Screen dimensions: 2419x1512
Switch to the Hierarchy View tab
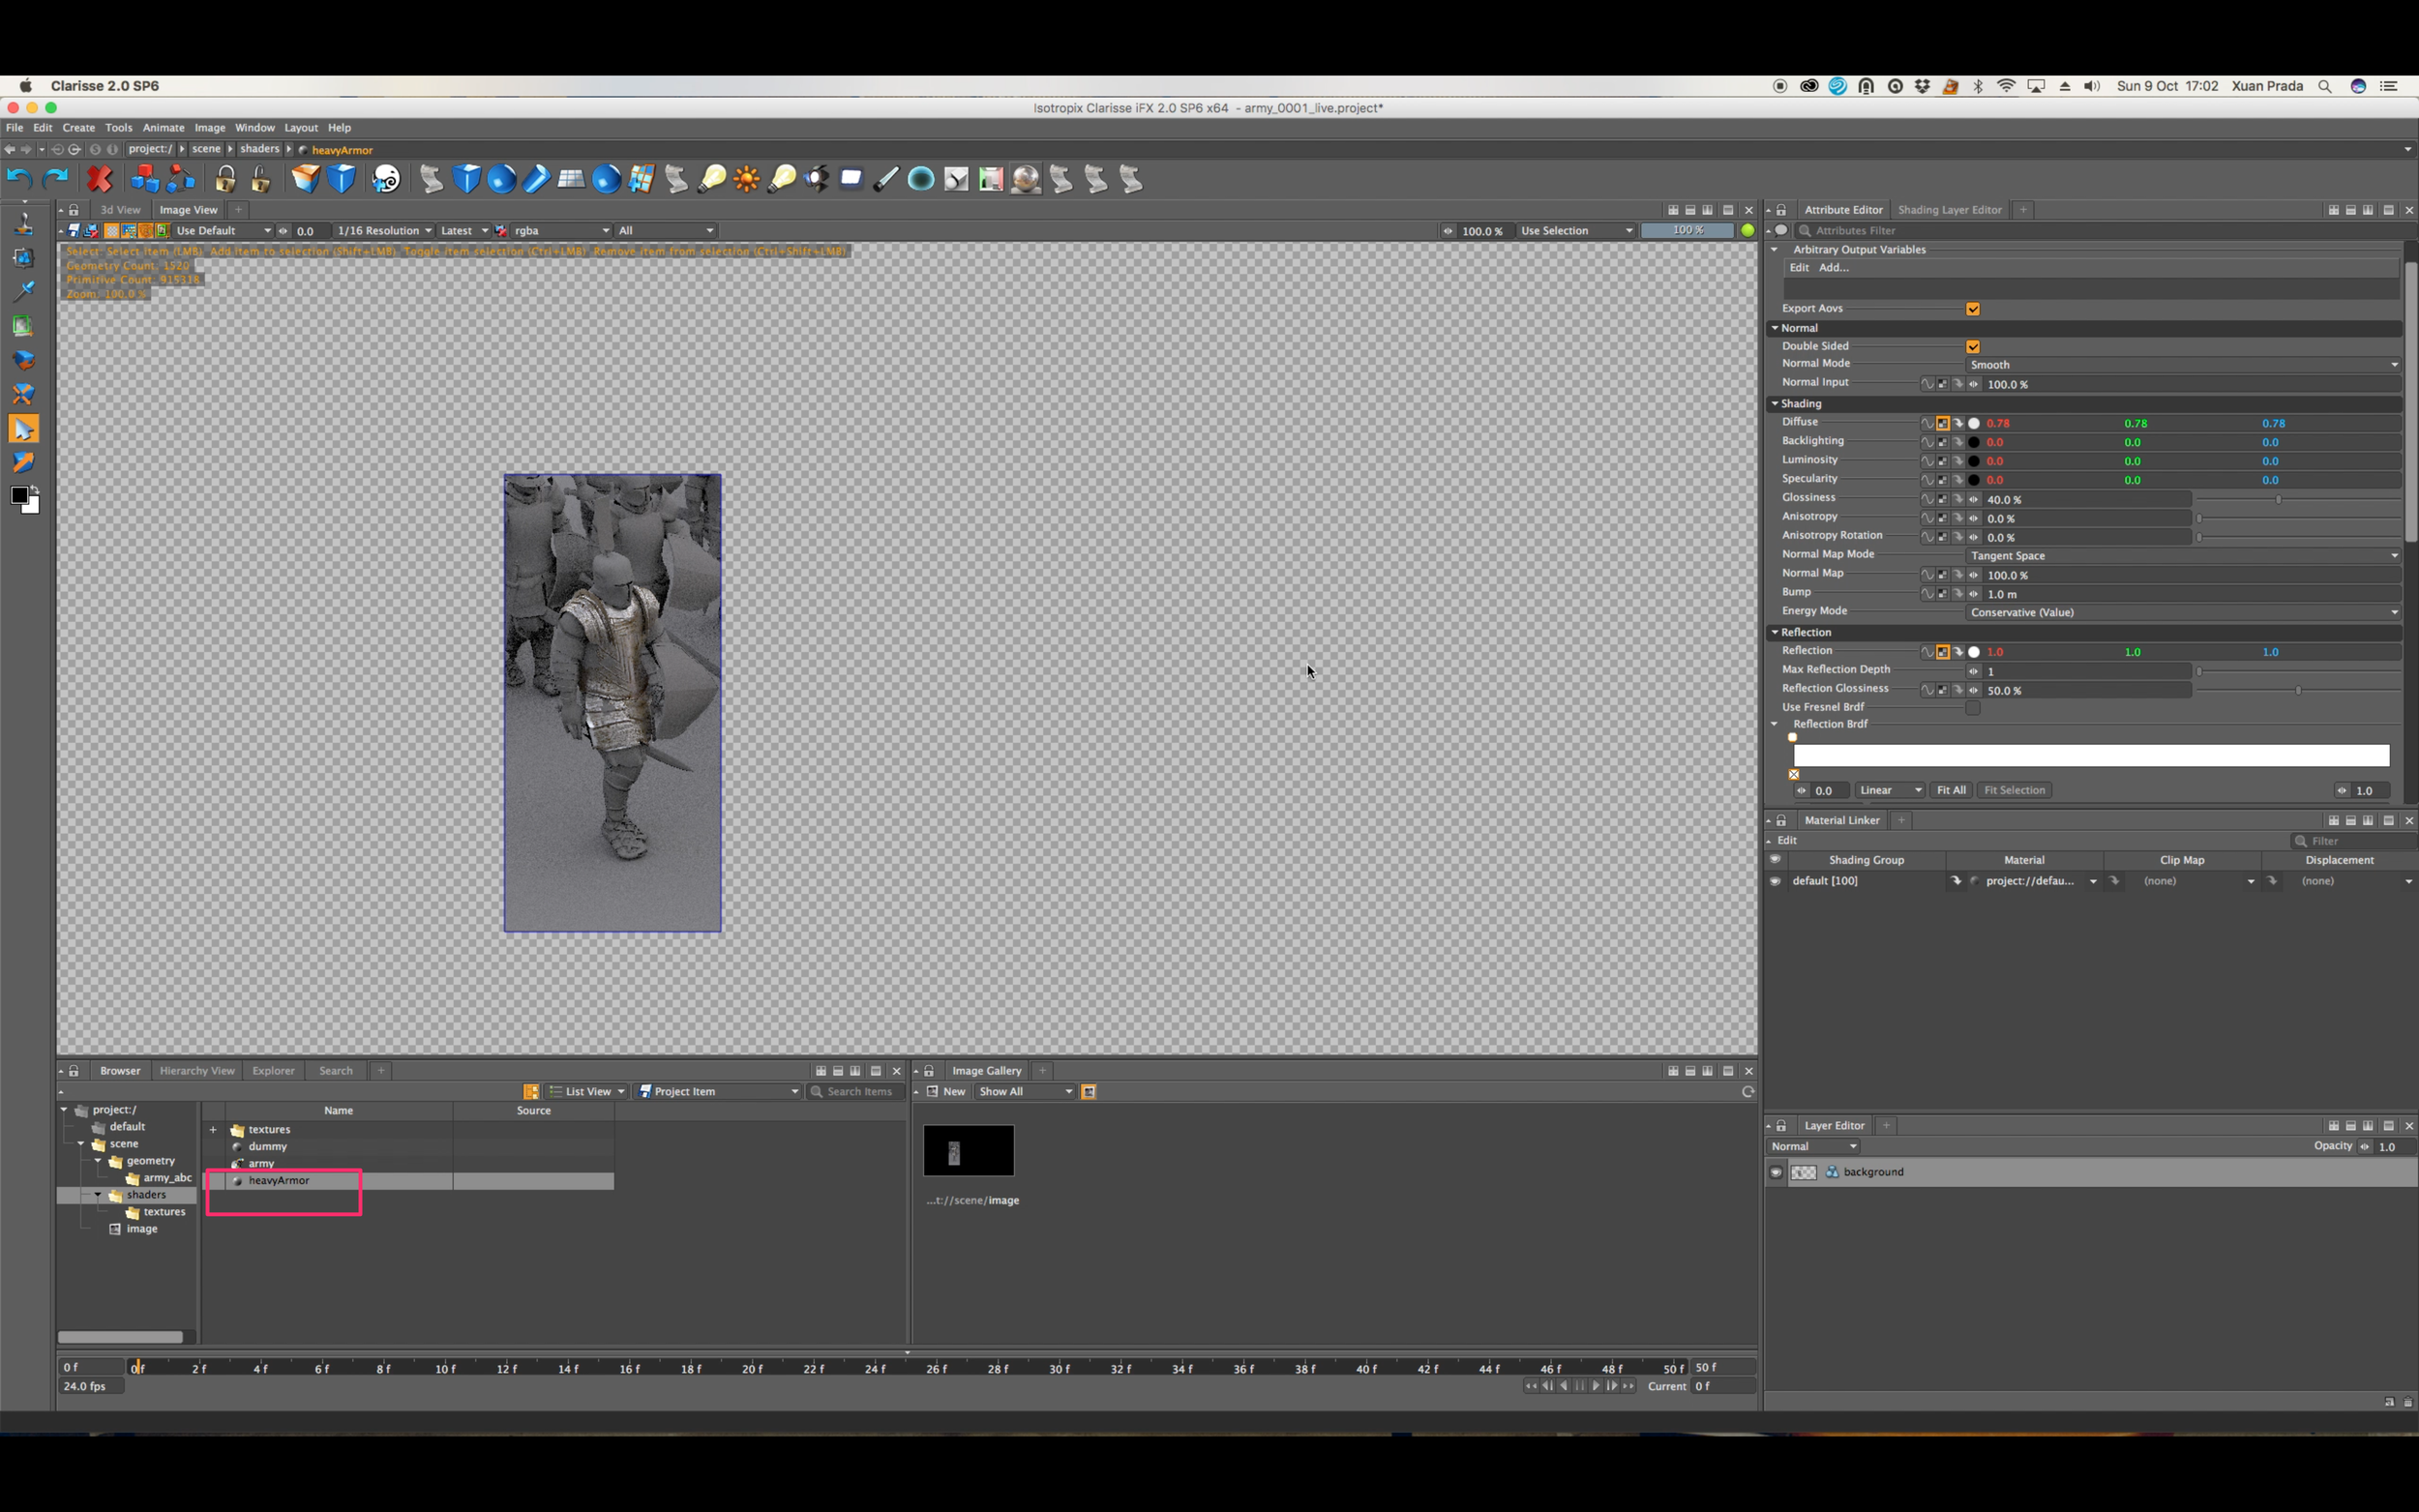[x=197, y=1071]
